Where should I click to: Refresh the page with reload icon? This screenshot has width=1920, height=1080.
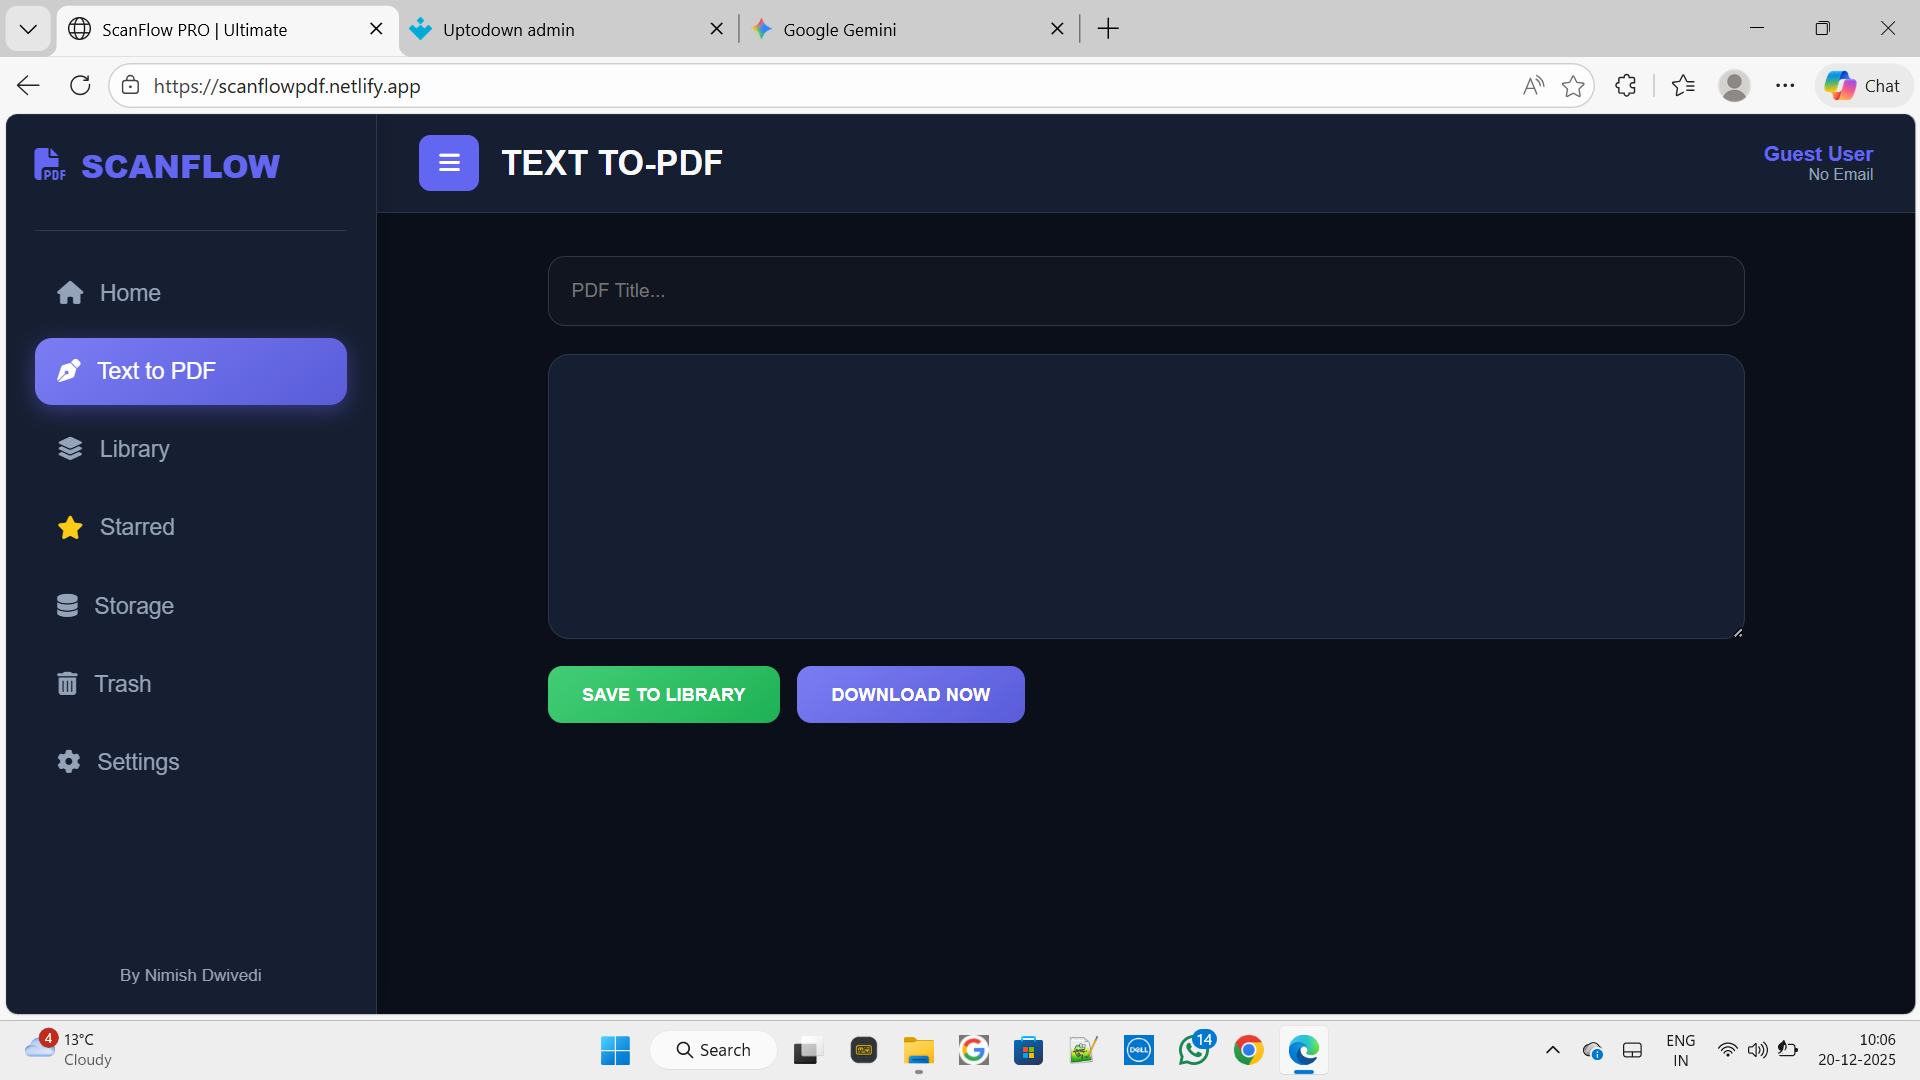pos(80,86)
